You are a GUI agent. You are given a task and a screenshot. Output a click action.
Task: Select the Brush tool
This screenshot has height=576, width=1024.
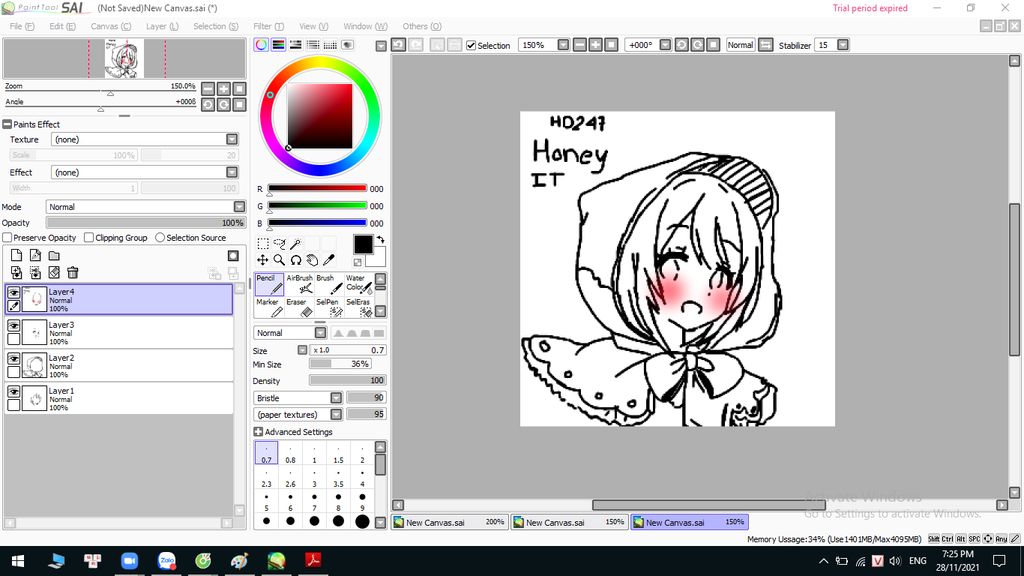click(329, 284)
